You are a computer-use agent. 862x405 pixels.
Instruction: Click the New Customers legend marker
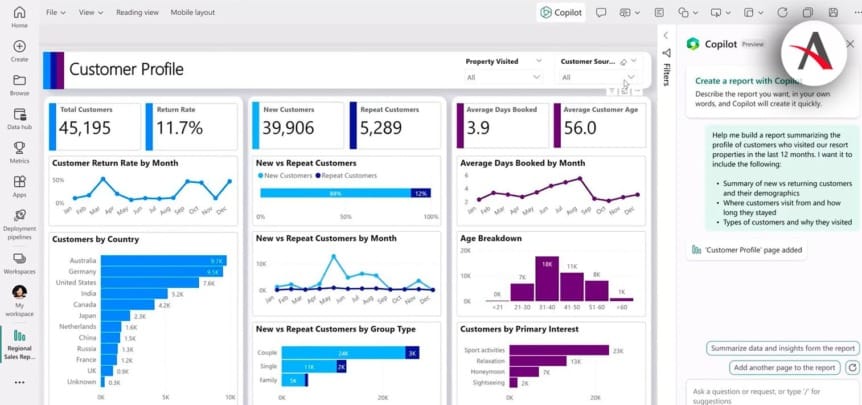(261, 176)
